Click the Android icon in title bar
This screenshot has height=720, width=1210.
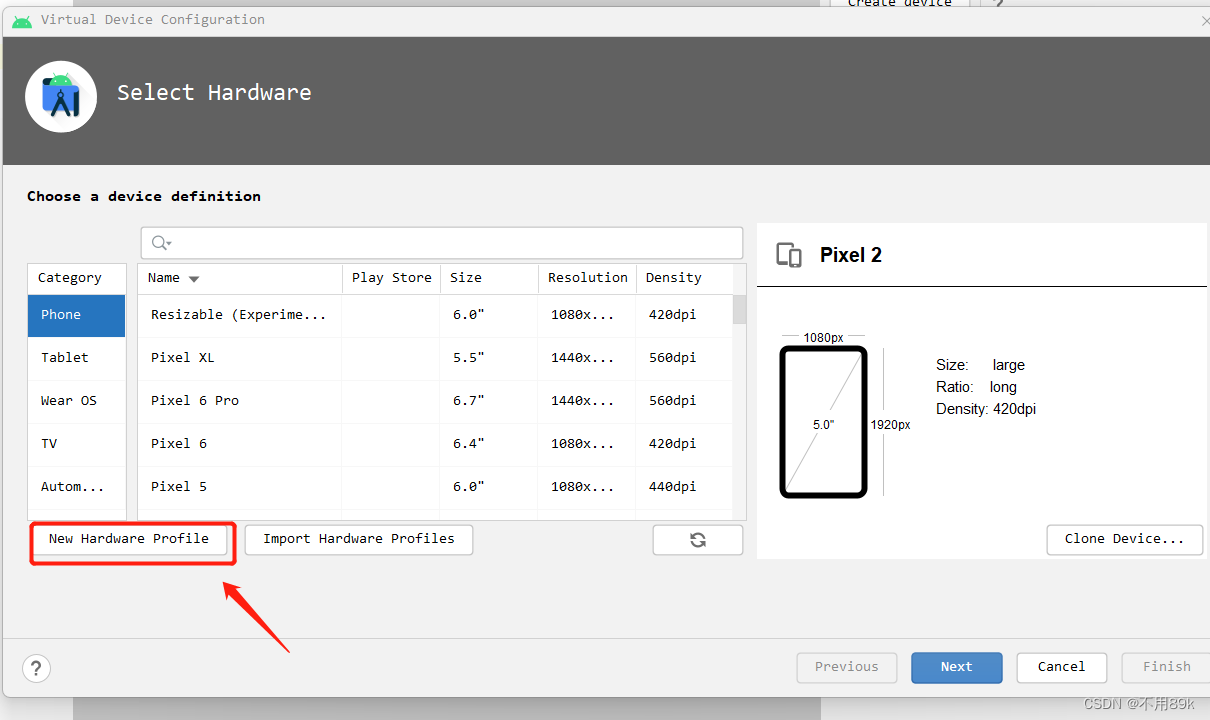point(22,20)
